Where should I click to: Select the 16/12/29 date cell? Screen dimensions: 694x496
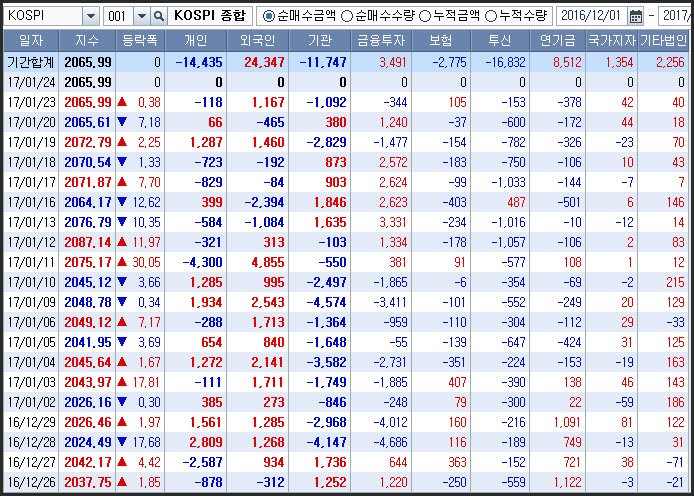coord(31,422)
